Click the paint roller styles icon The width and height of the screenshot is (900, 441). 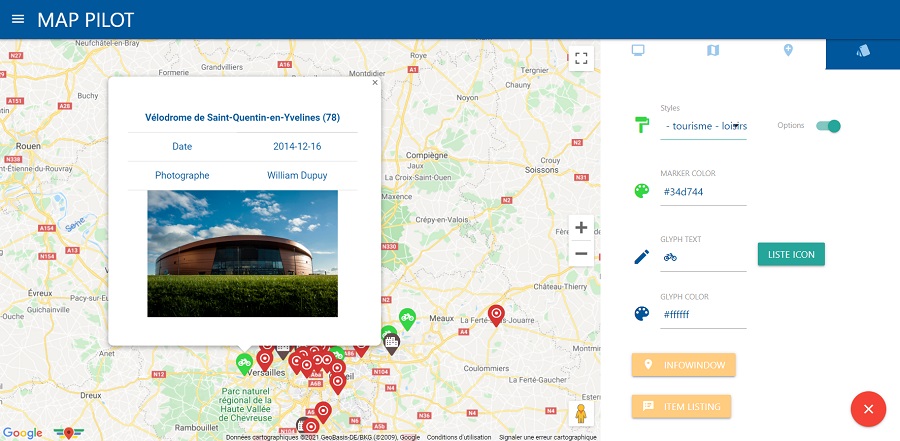[641, 125]
